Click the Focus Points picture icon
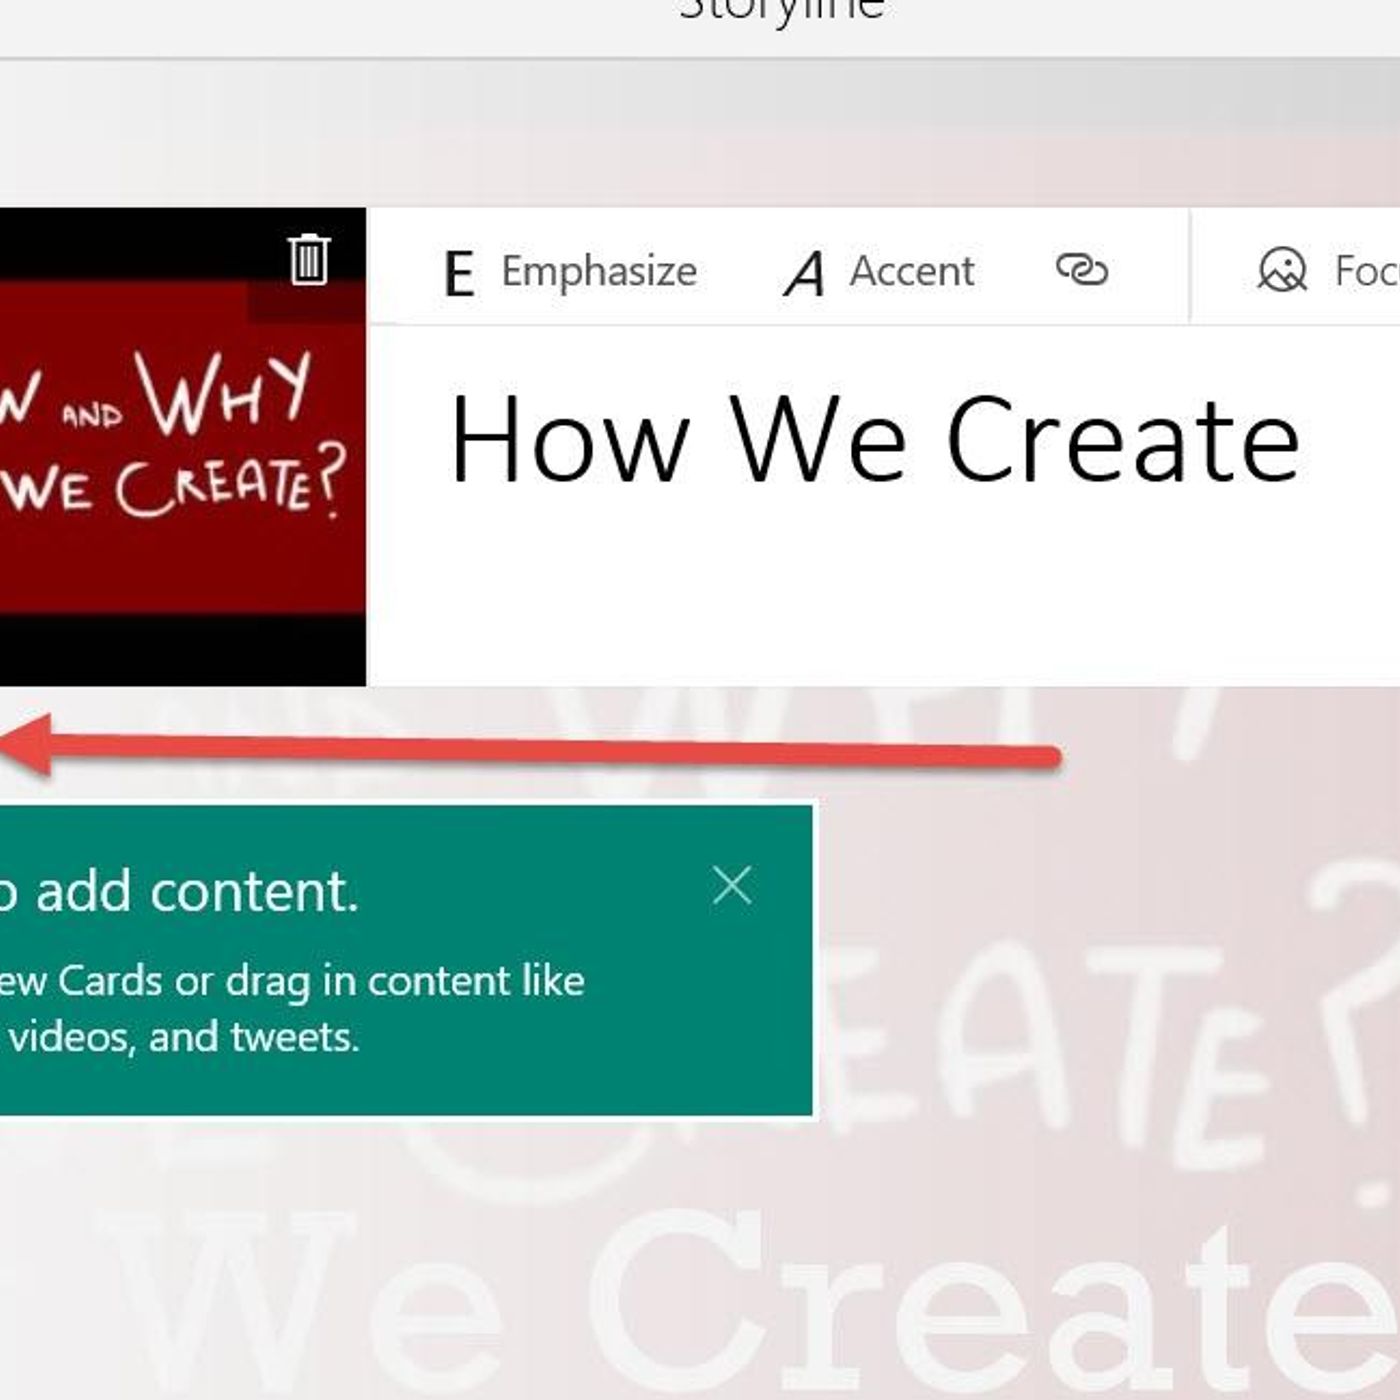1400x1400 pixels. [1281, 270]
